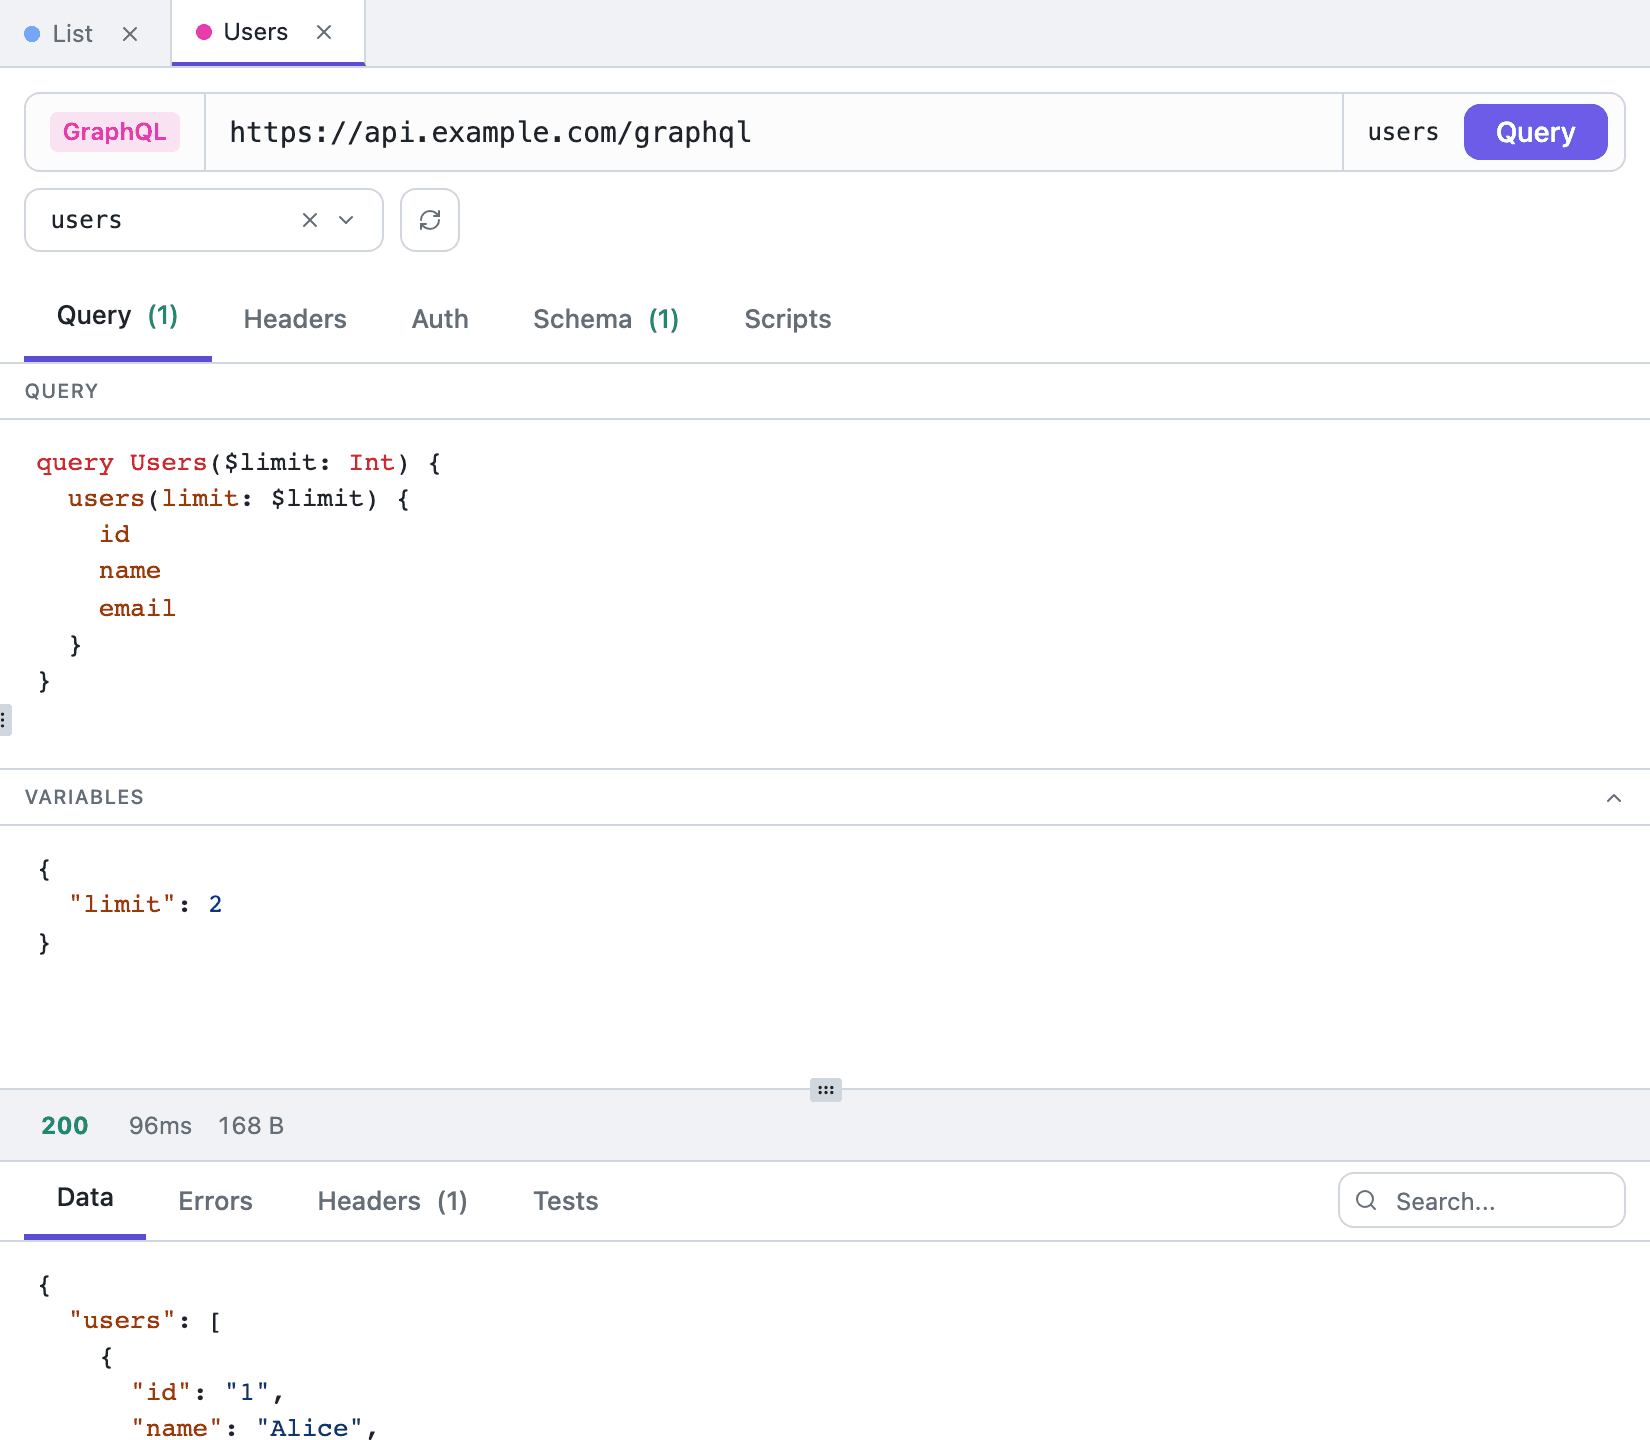Click the email field in query

pos(137,608)
